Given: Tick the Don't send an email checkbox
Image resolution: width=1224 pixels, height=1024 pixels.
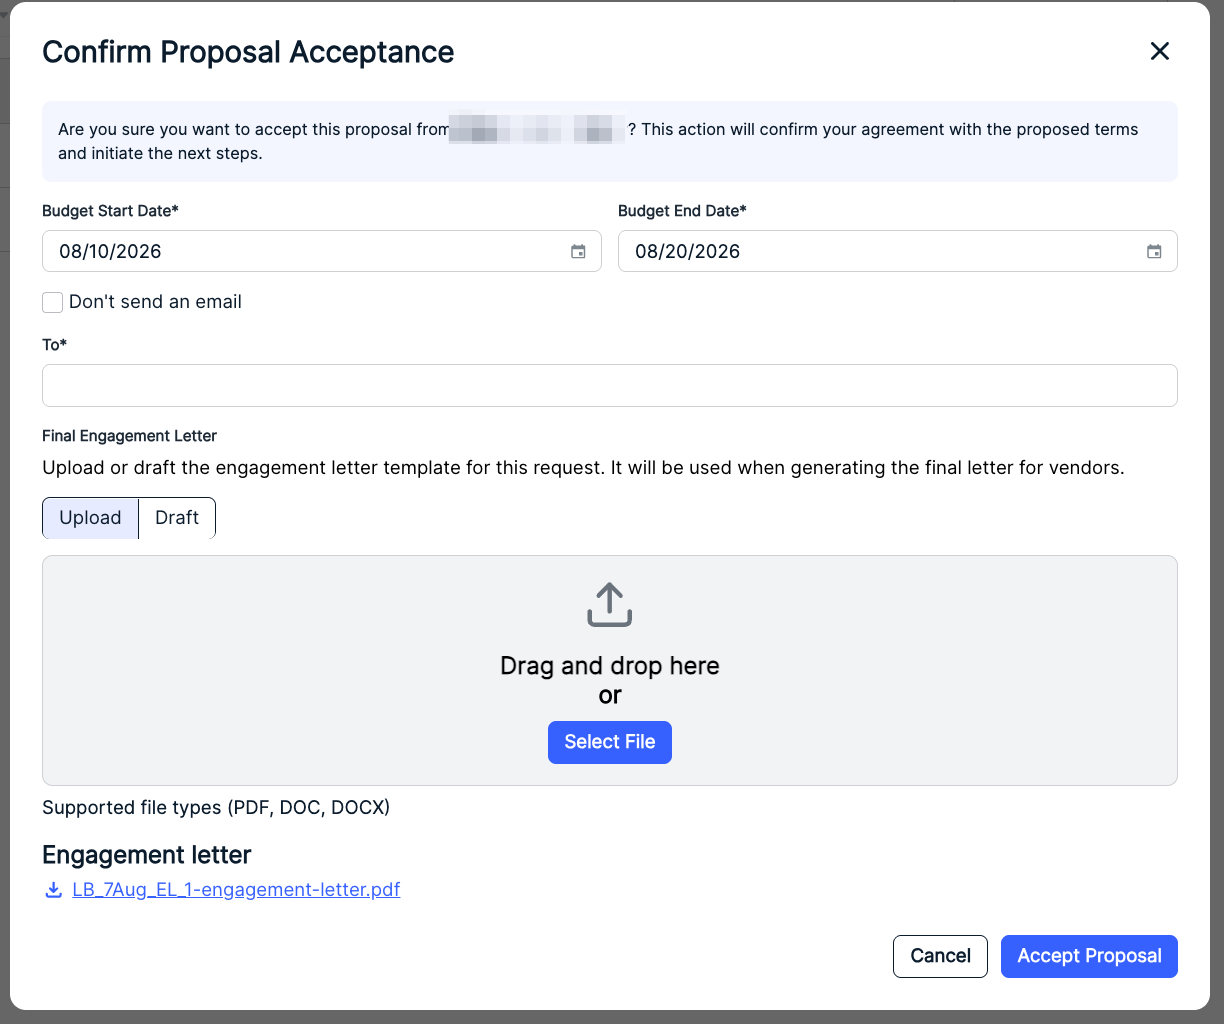Looking at the screenshot, I should tap(53, 302).
